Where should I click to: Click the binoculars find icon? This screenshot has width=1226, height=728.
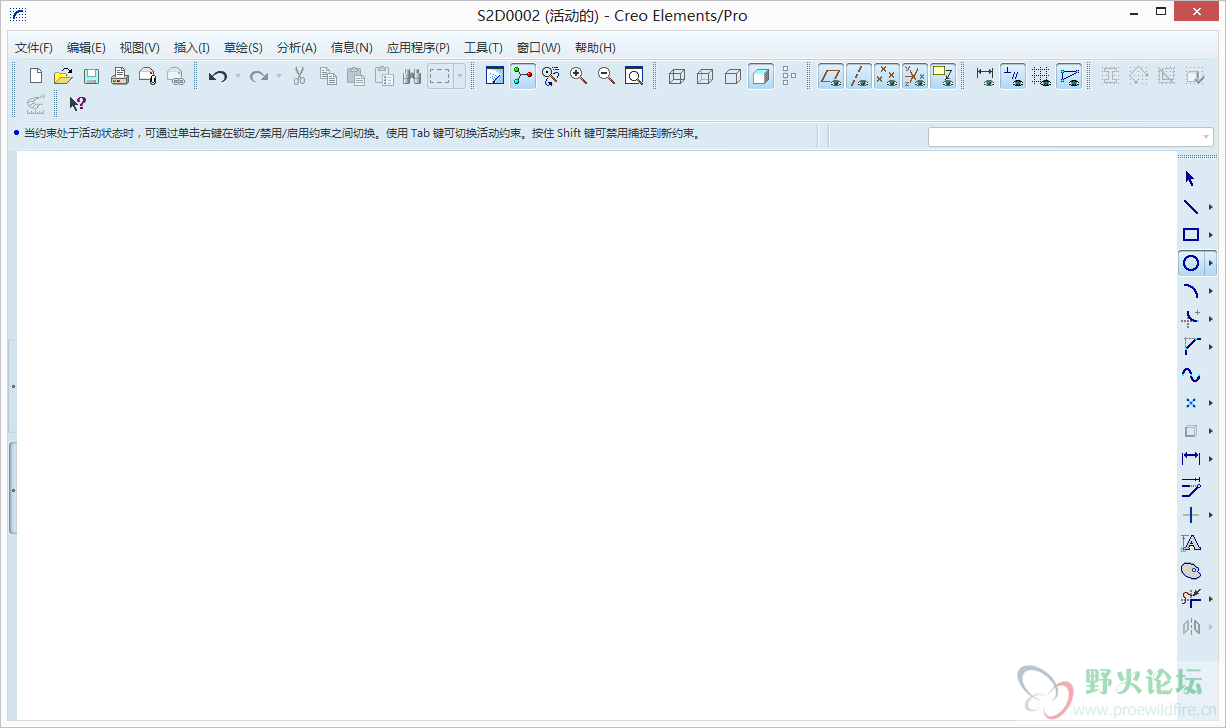click(x=411, y=76)
